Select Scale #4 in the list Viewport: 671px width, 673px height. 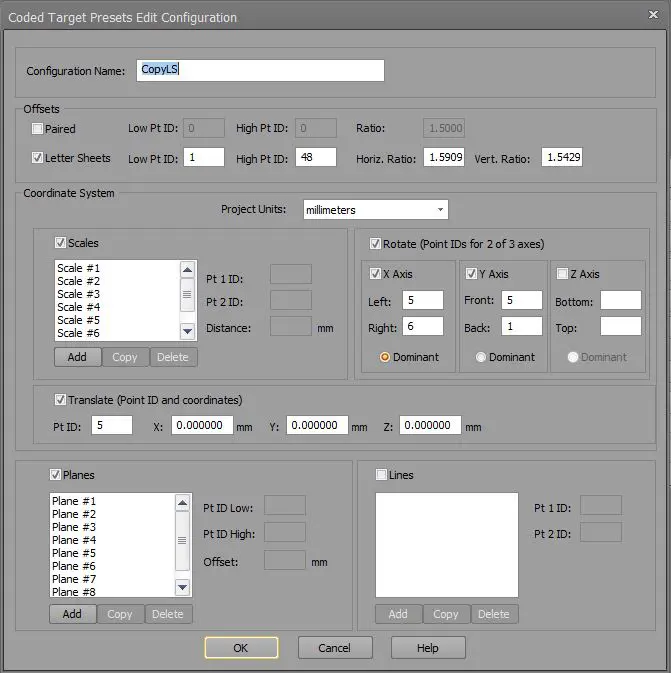79,307
